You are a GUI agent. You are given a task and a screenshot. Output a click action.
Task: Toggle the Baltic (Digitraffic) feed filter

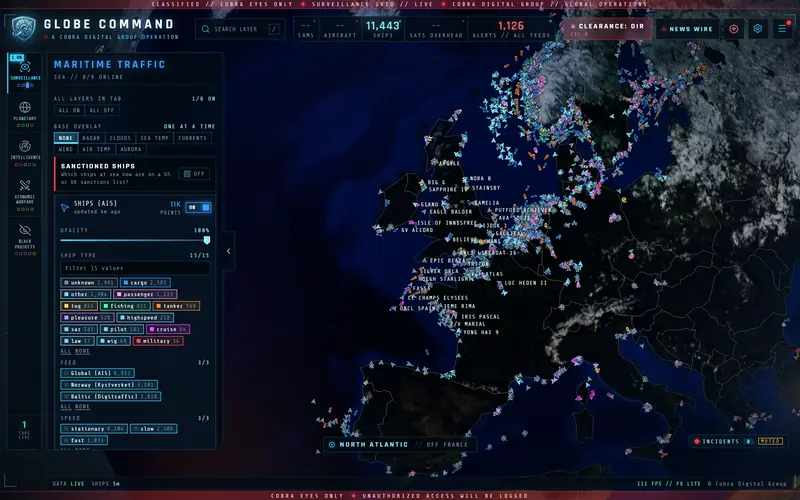coord(111,396)
